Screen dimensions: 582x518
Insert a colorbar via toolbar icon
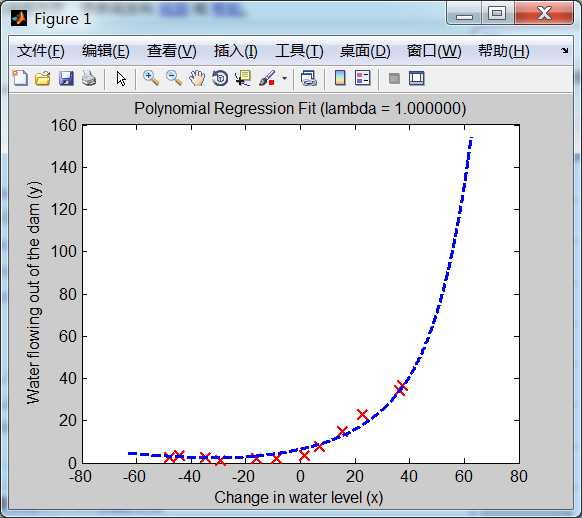click(340, 78)
